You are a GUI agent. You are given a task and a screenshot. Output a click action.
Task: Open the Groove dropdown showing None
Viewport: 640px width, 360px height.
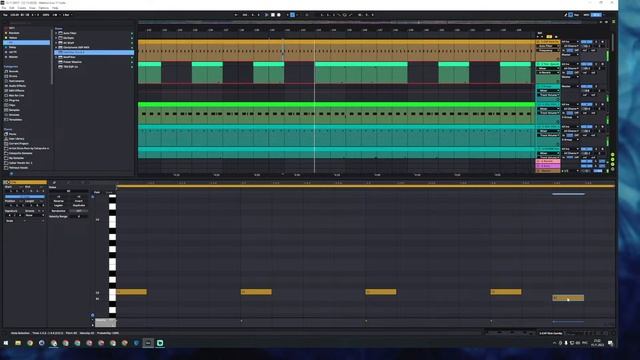click(x=35, y=215)
